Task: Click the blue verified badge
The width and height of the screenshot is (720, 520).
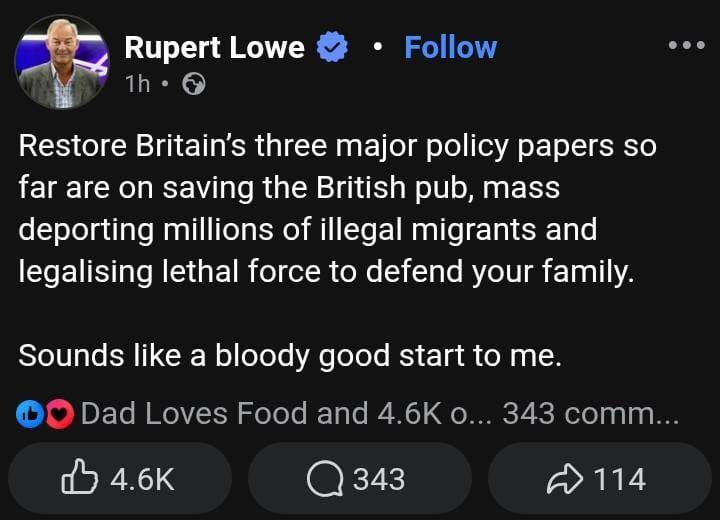Action: [x=332, y=48]
